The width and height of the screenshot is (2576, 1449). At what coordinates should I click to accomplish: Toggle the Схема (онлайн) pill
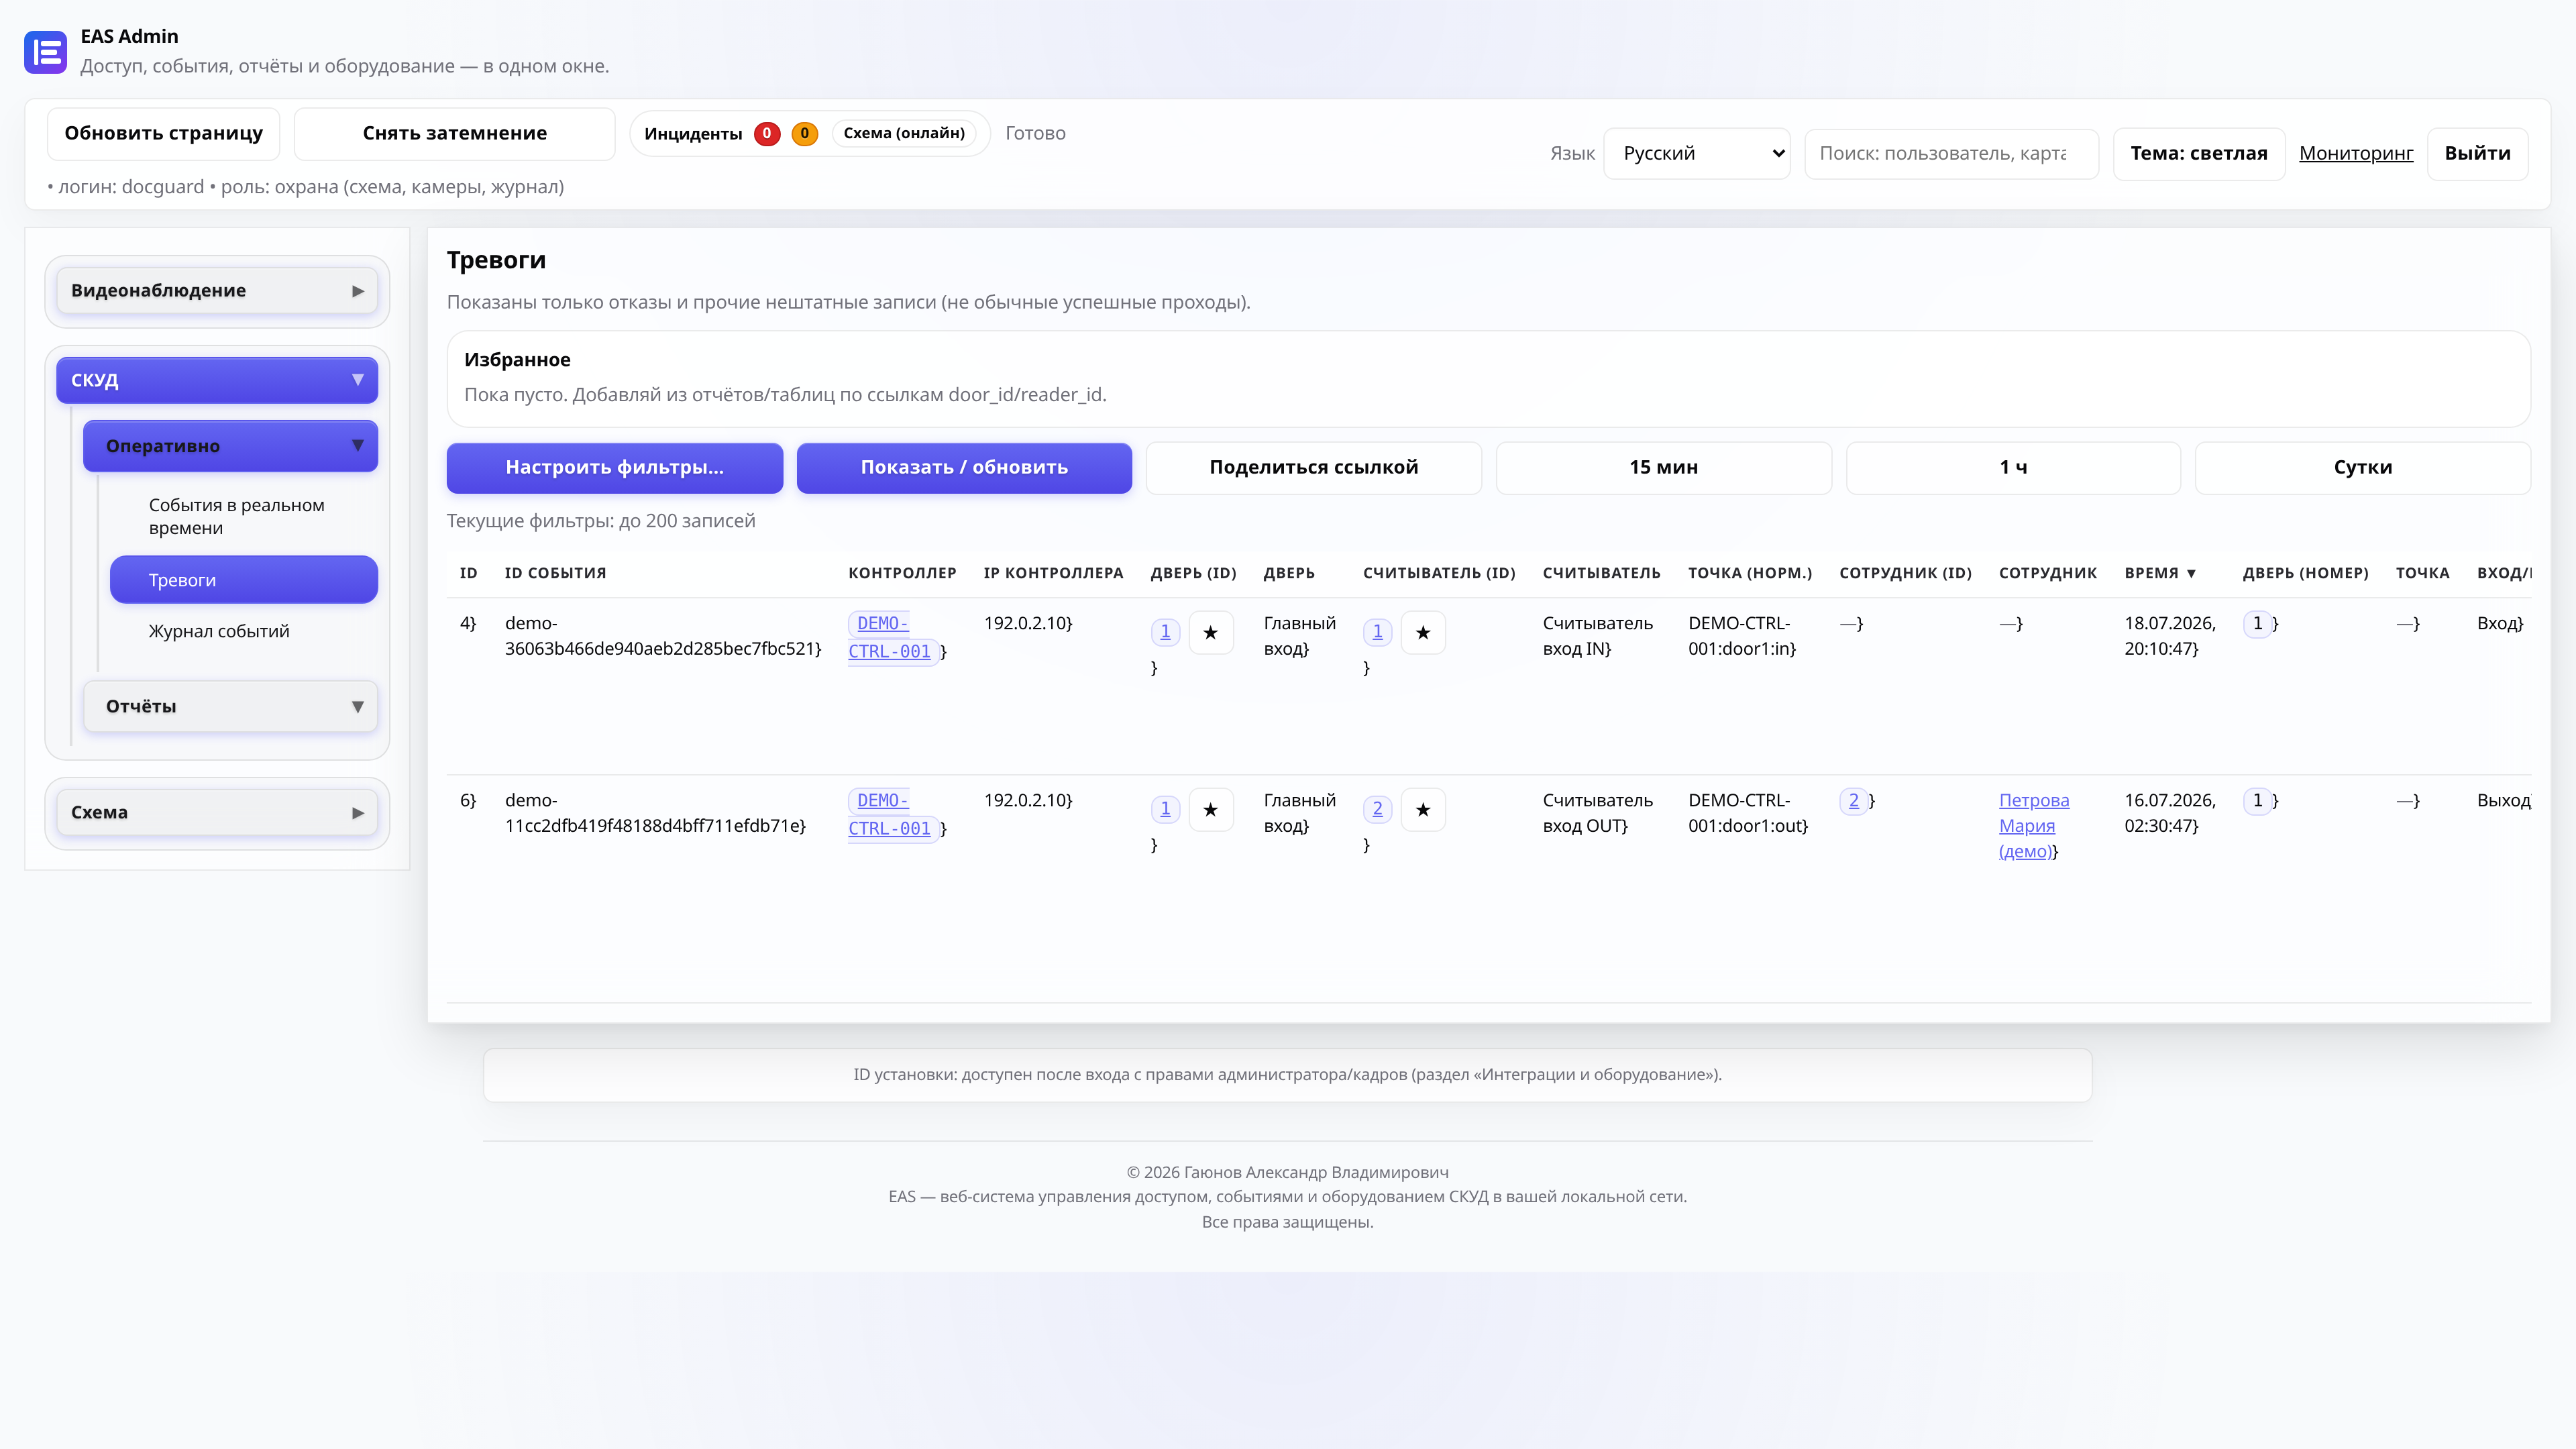pos(903,133)
